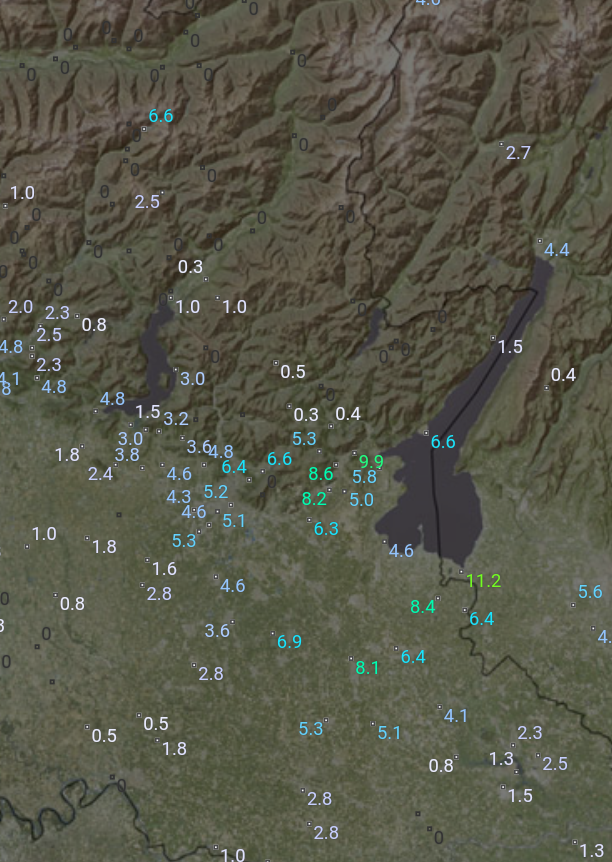This screenshot has width=612, height=862.
Task: Select the 6.9 data point
Action: tap(289, 642)
